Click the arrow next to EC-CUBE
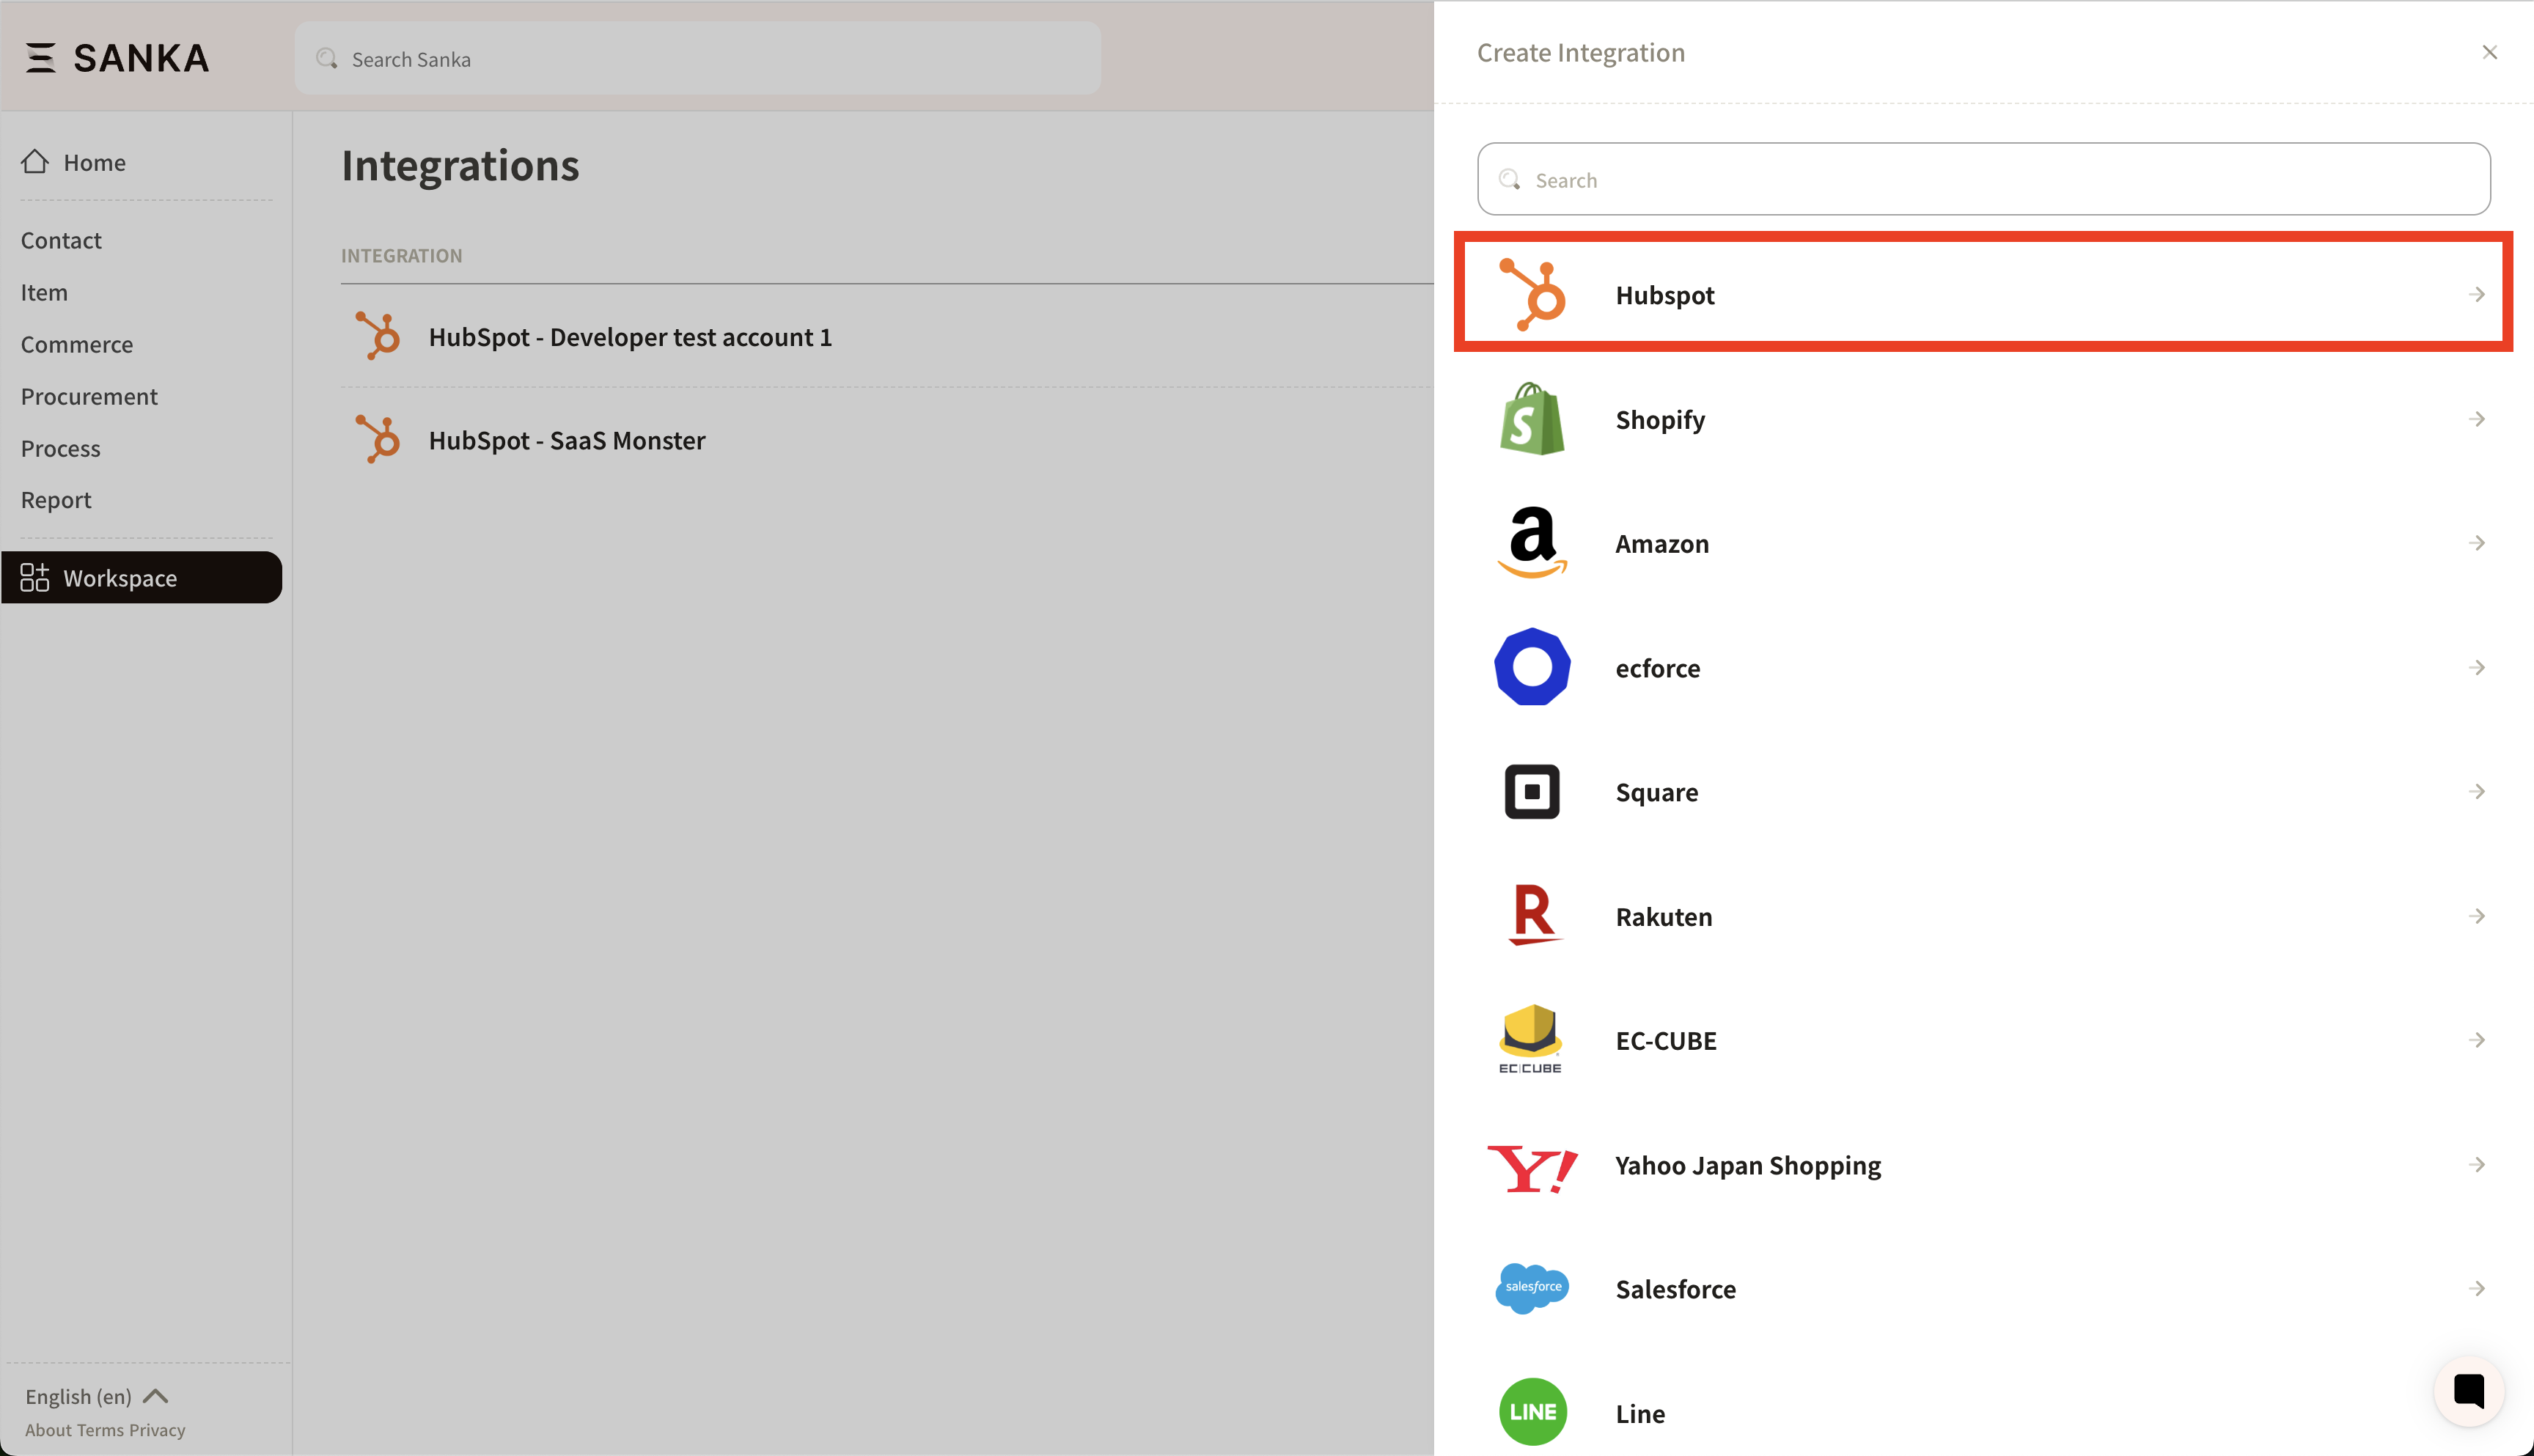Image resolution: width=2534 pixels, height=1456 pixels. click(2476, 1040)
